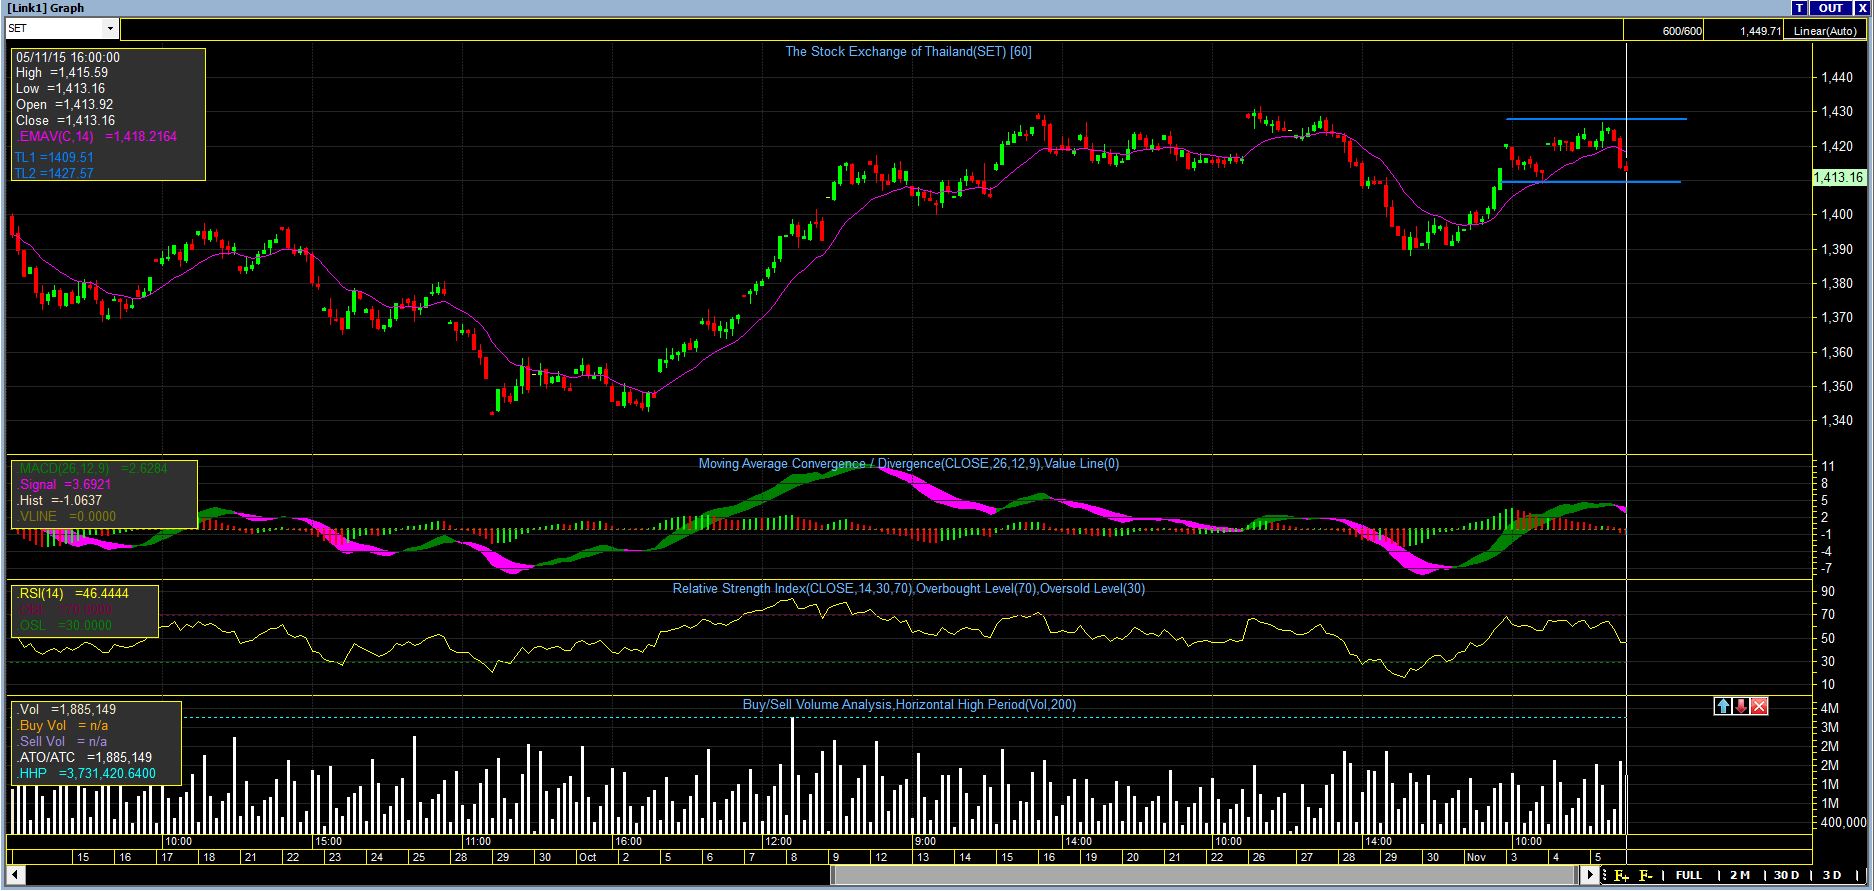Click the TL2 =1427.57 trendline label
Image resolution: width=1874 pixels, height=891 pixels.
pyautogui.click(x=54, y=174)
